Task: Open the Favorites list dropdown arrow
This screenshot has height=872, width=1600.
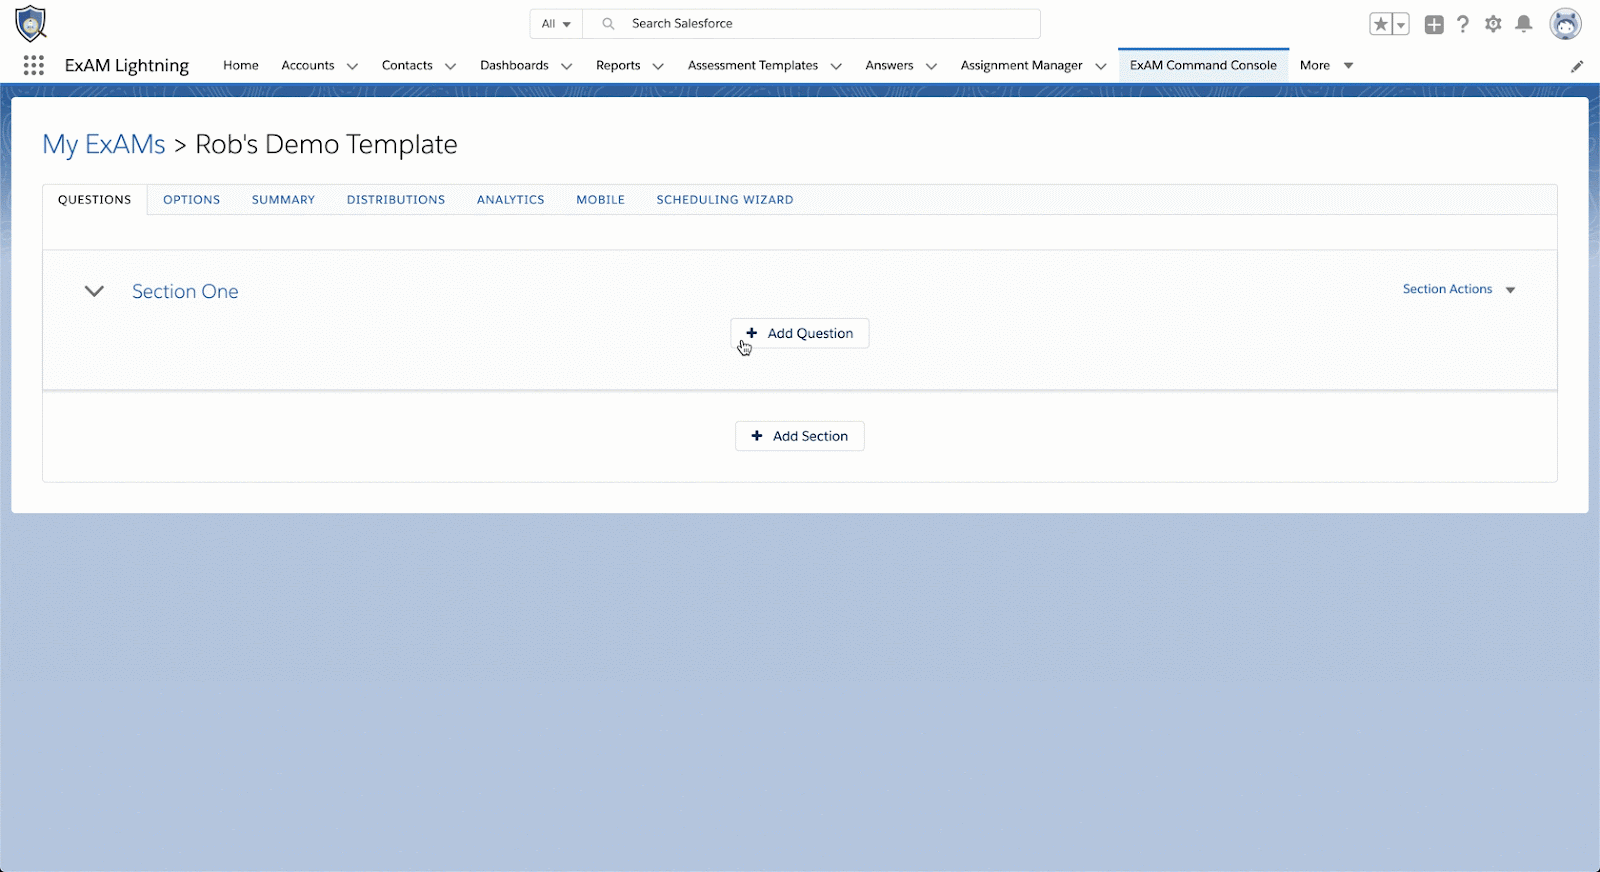Action: click(1401, 24)
